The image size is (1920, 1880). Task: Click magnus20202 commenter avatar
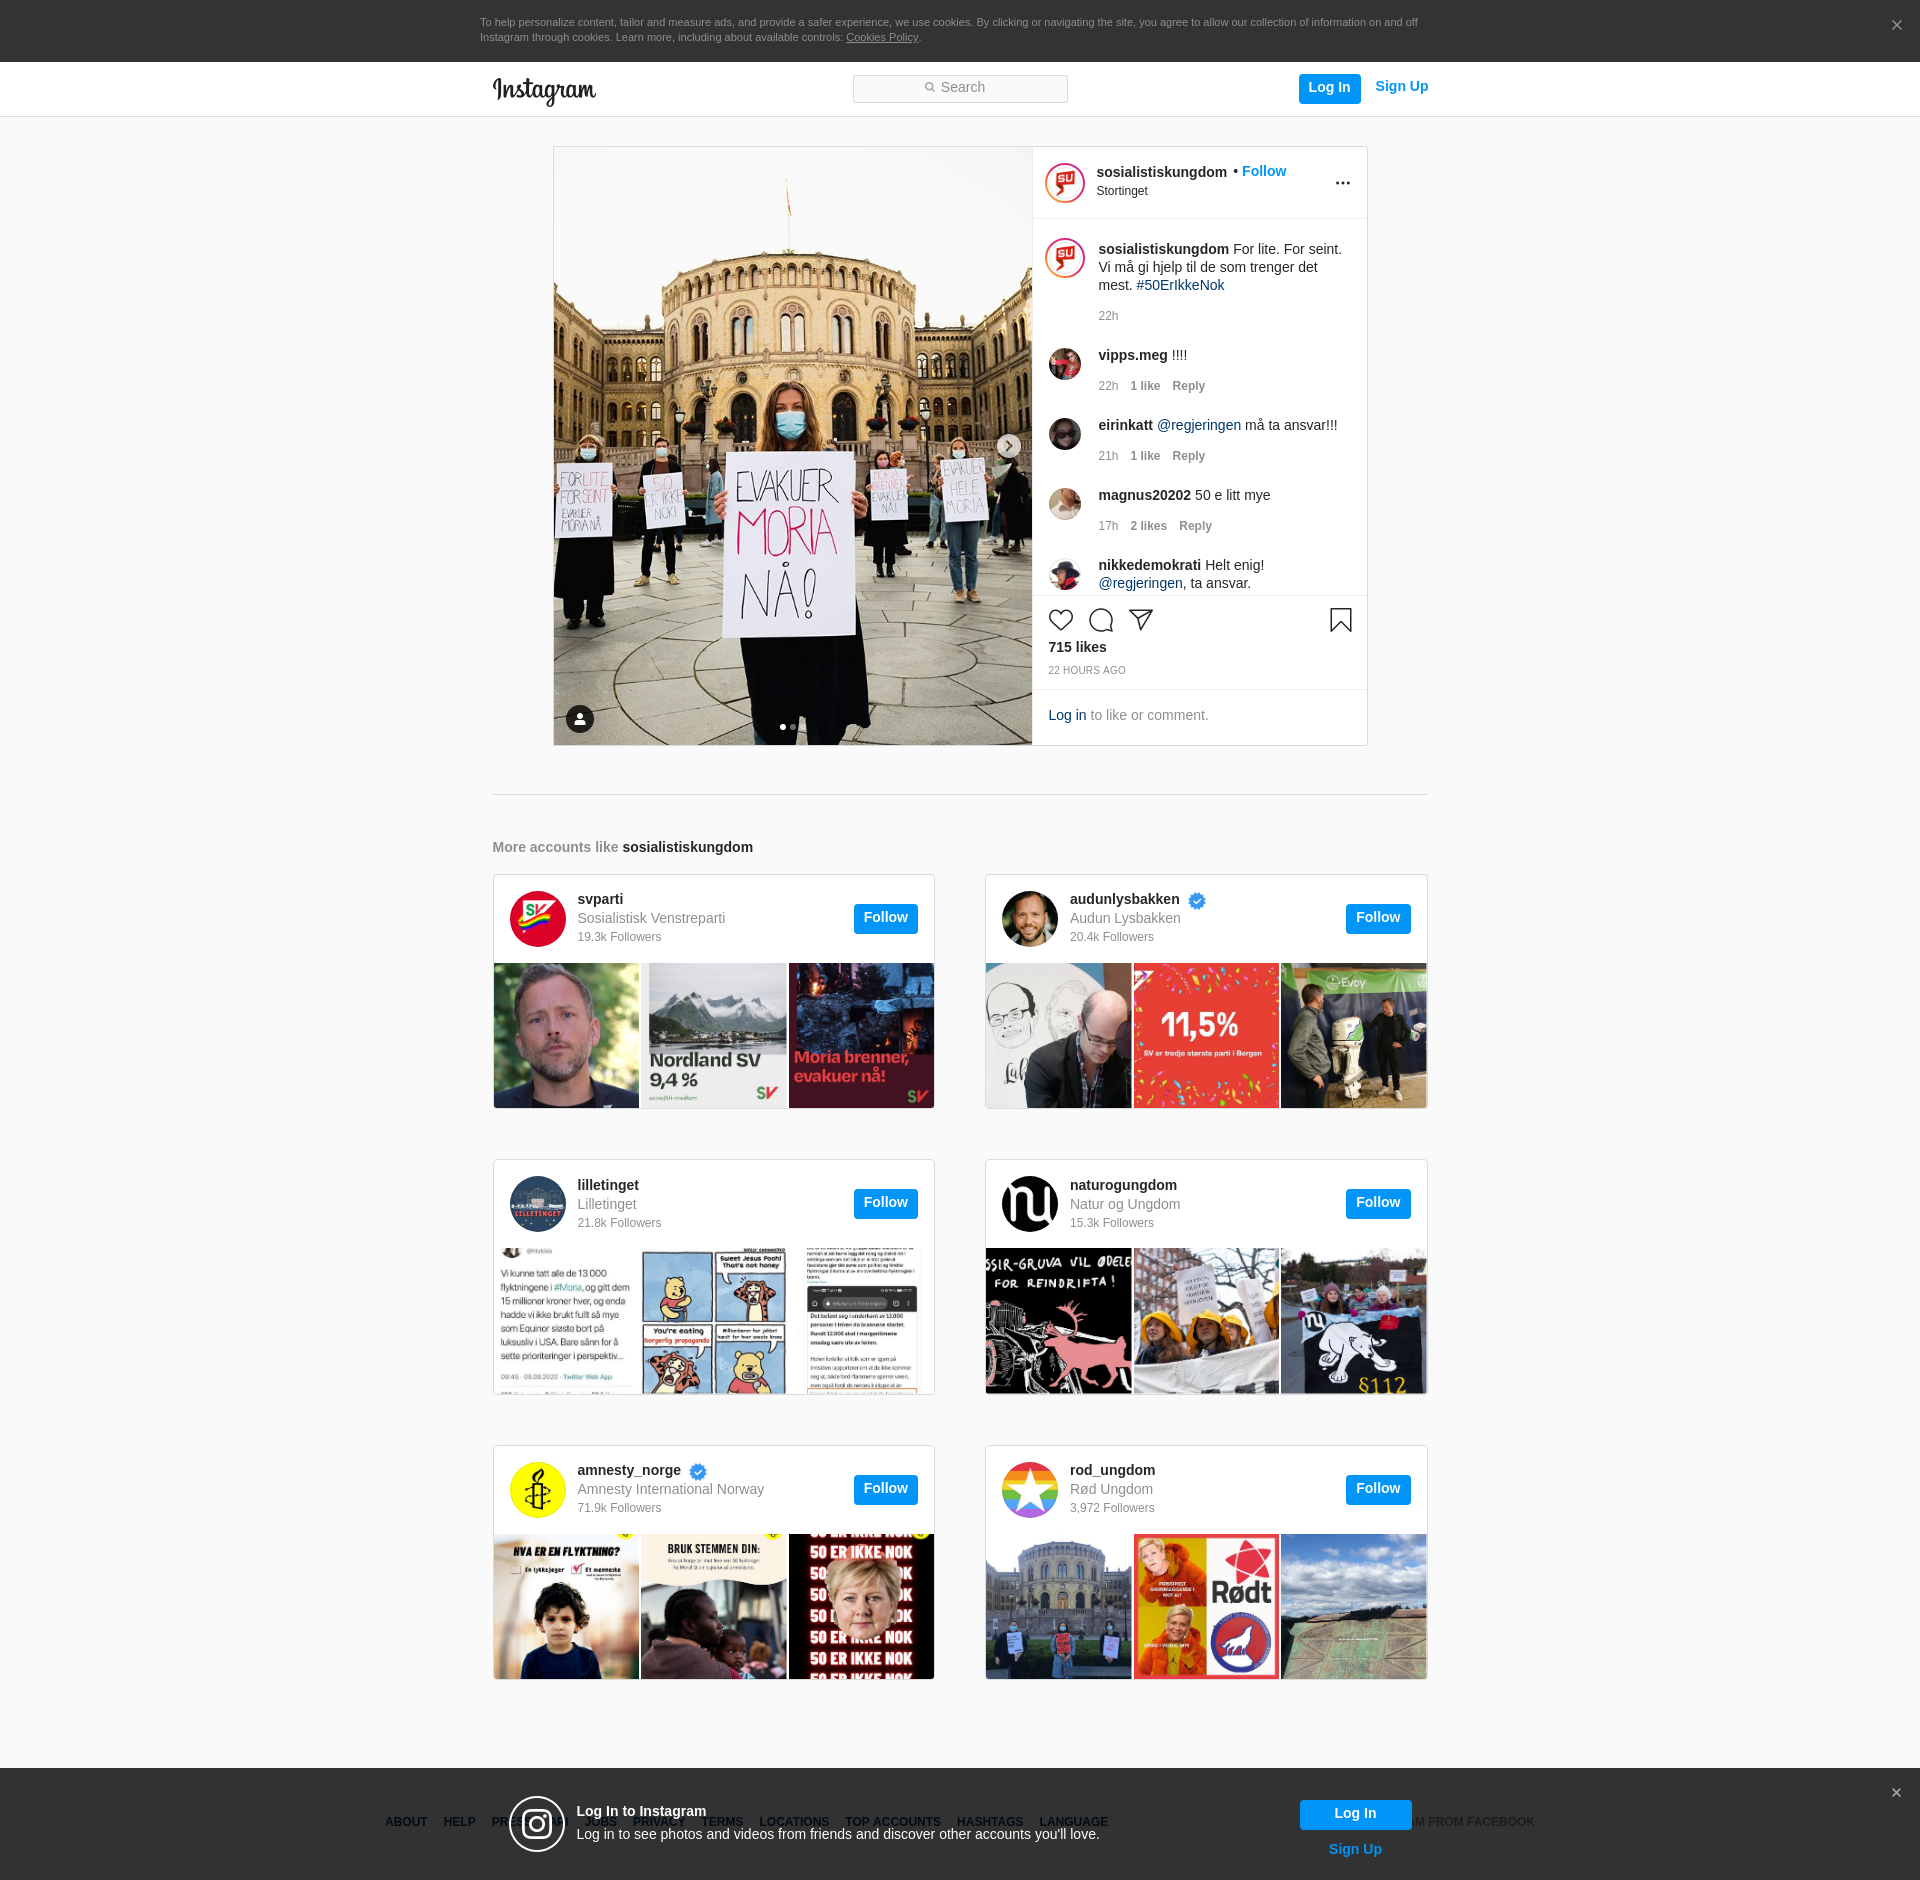(1065, 504)
